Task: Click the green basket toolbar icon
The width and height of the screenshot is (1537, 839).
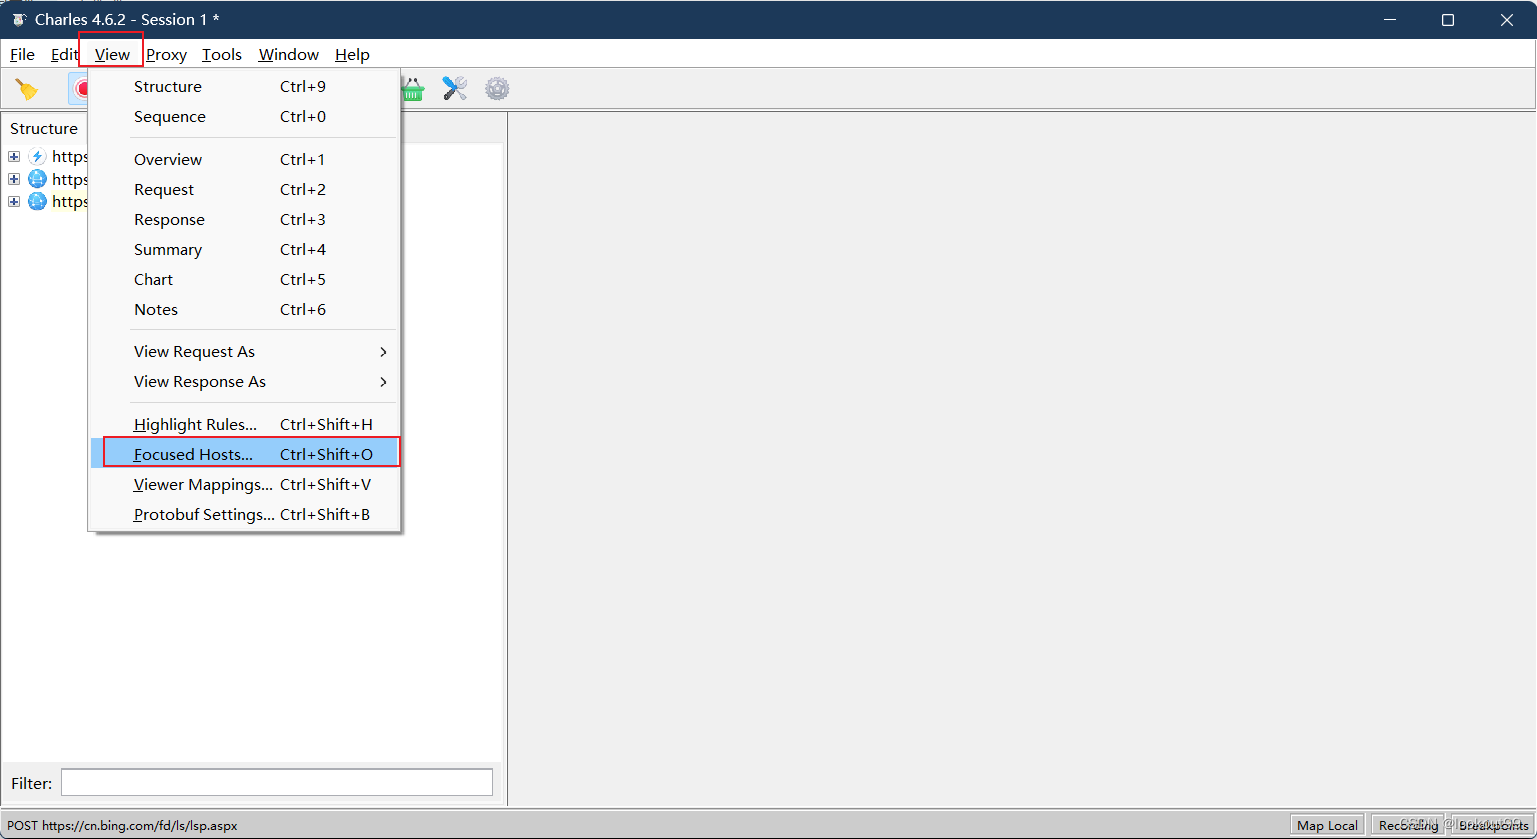Action: click(x=412, y=89)
